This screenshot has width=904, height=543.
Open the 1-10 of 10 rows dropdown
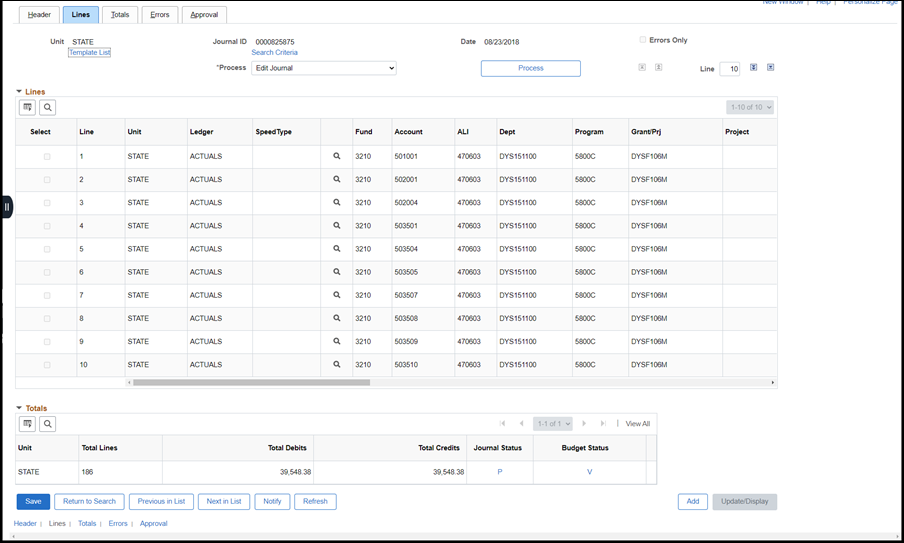[x=749, y=107]
